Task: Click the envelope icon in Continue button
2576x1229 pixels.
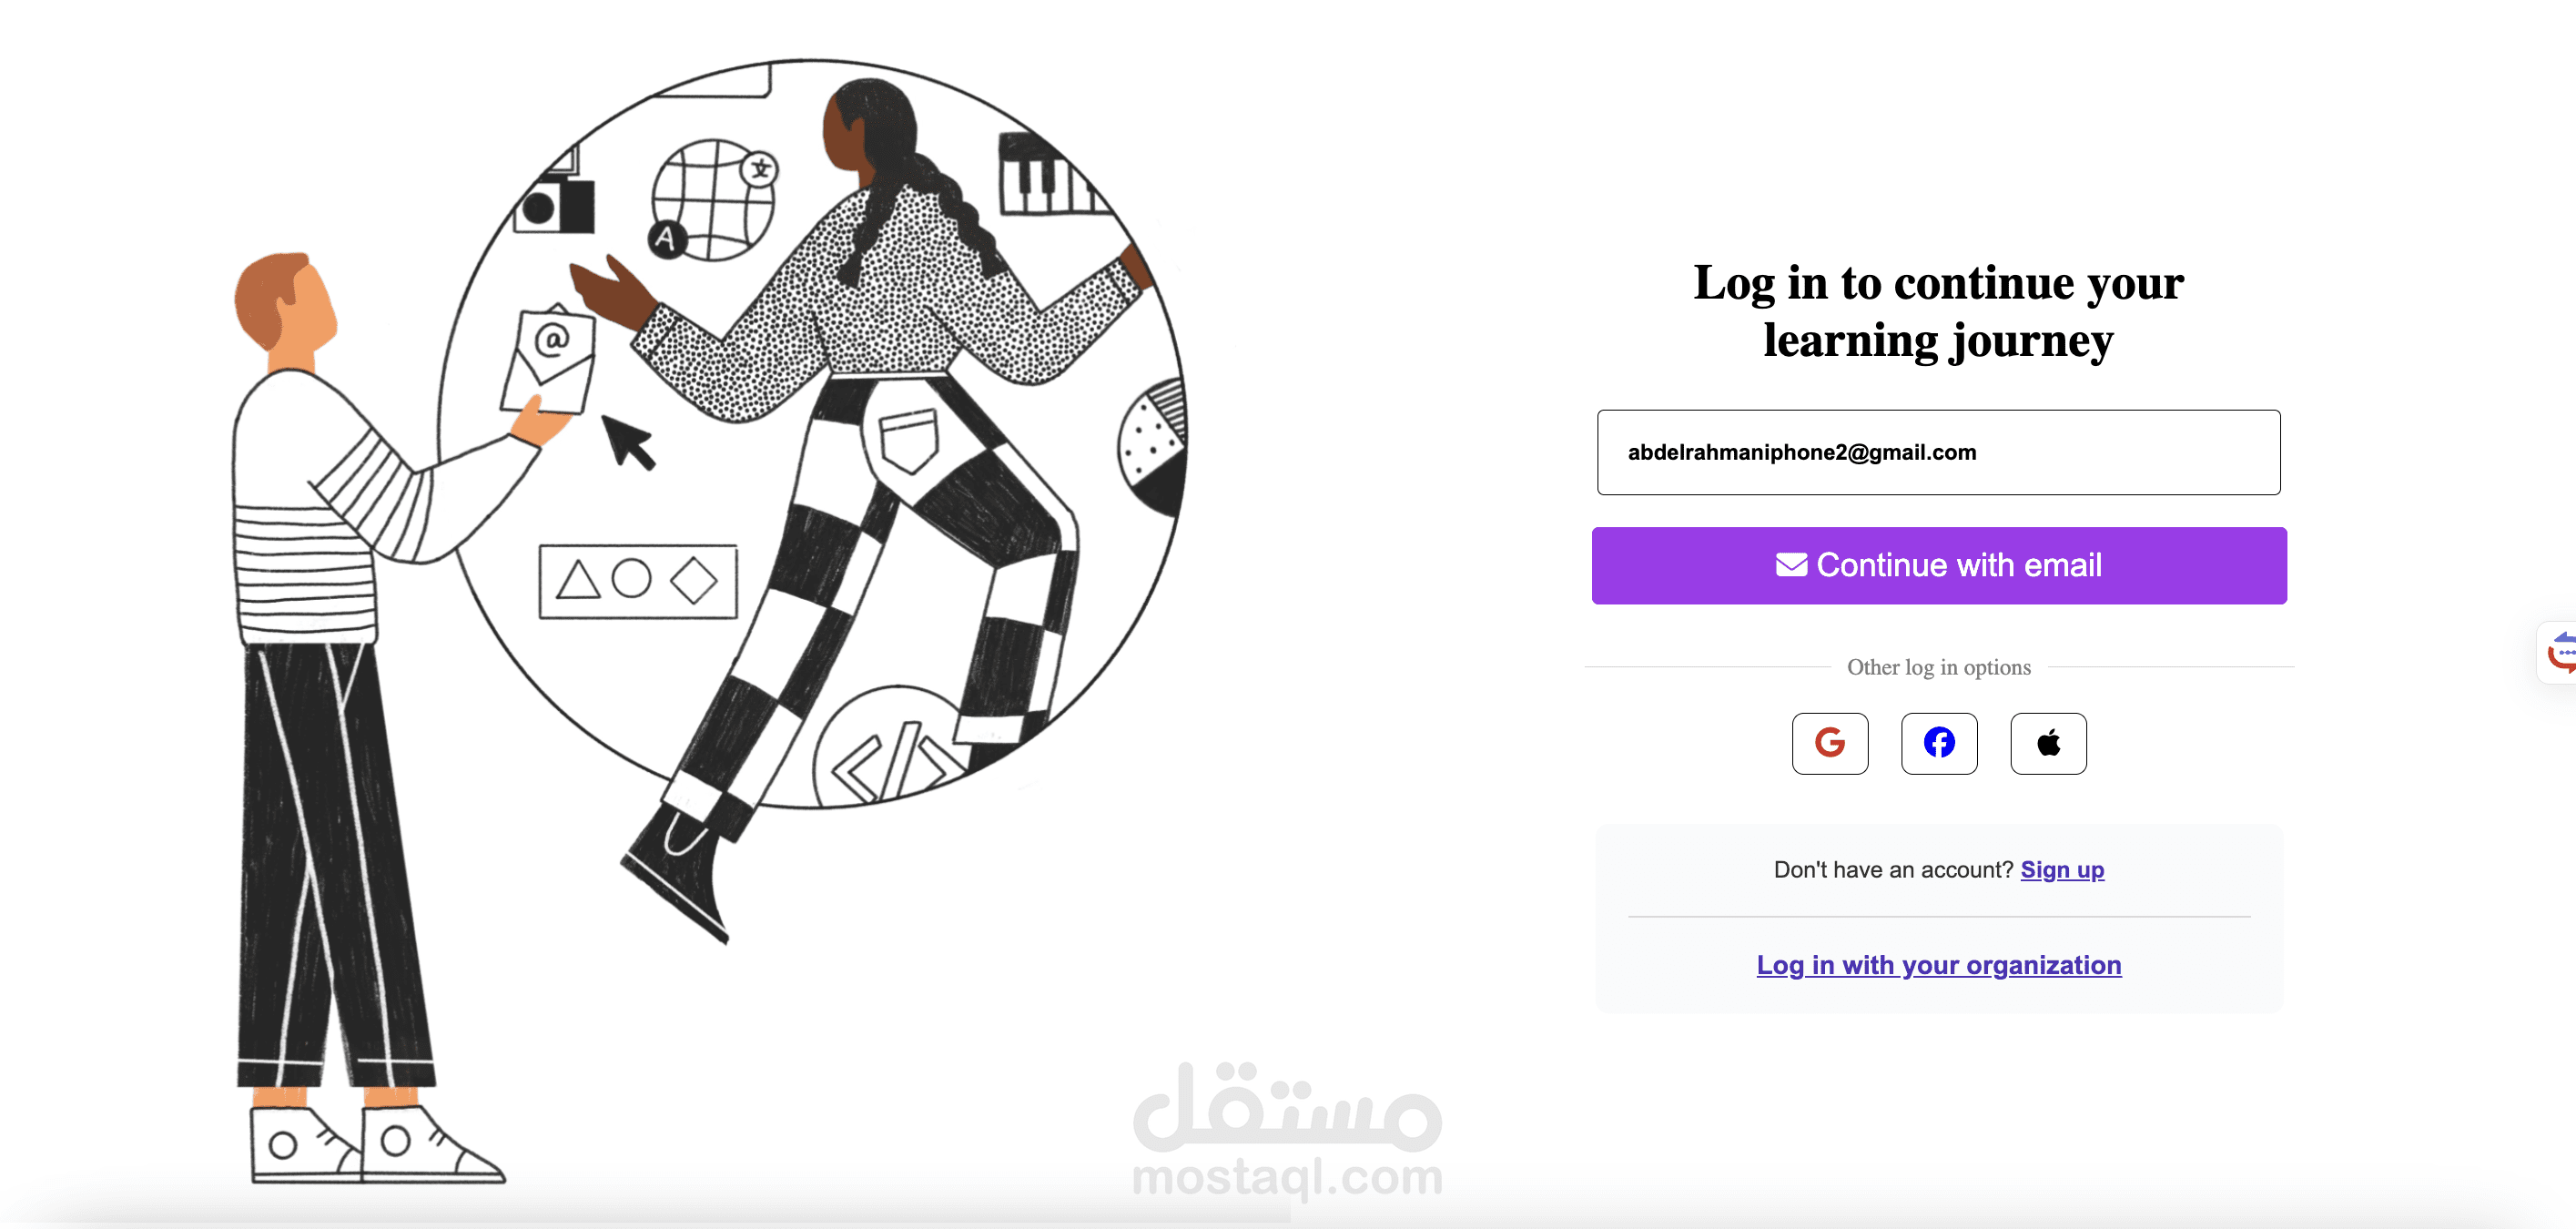Action: 1791,565
